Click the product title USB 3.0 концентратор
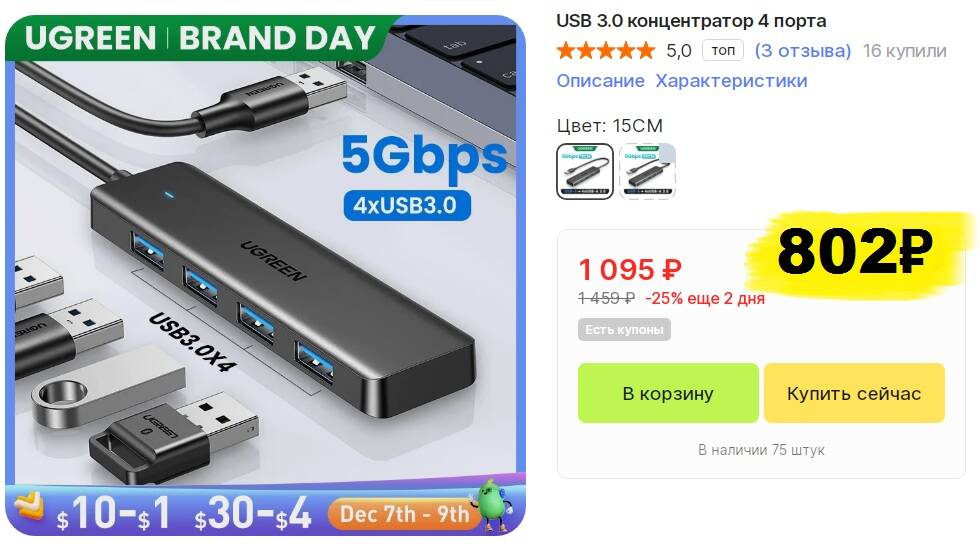 point(691,21)
